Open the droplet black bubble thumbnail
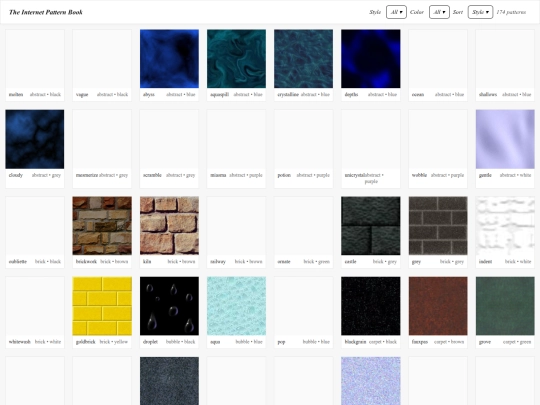This screenshot has height=405, width=540. [169, 306]
